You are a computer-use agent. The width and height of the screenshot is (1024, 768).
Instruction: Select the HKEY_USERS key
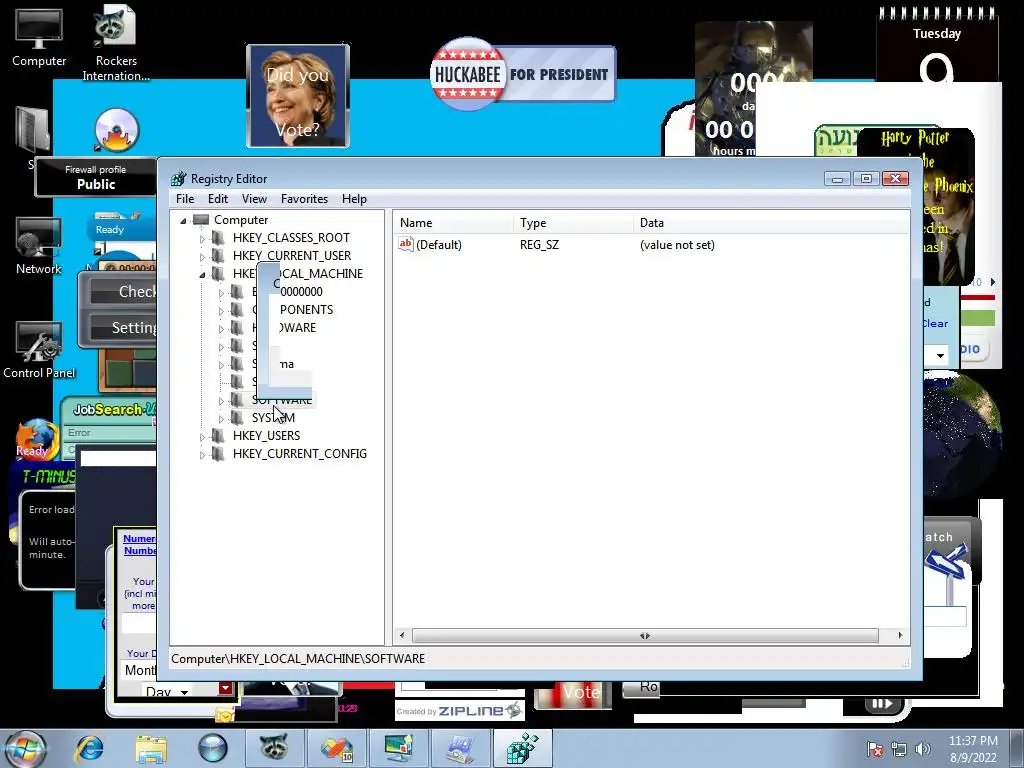click(266, 436)
